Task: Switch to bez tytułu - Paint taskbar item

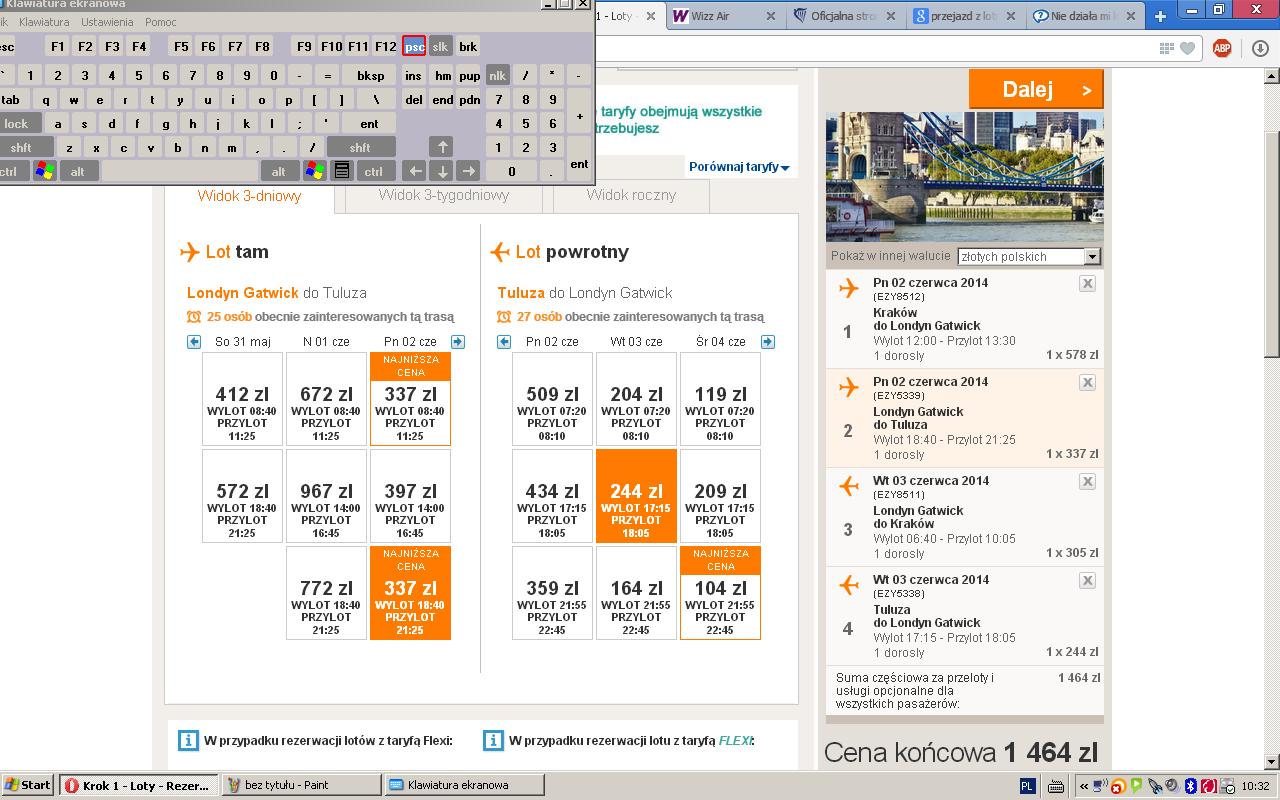Action: (301, 785)
